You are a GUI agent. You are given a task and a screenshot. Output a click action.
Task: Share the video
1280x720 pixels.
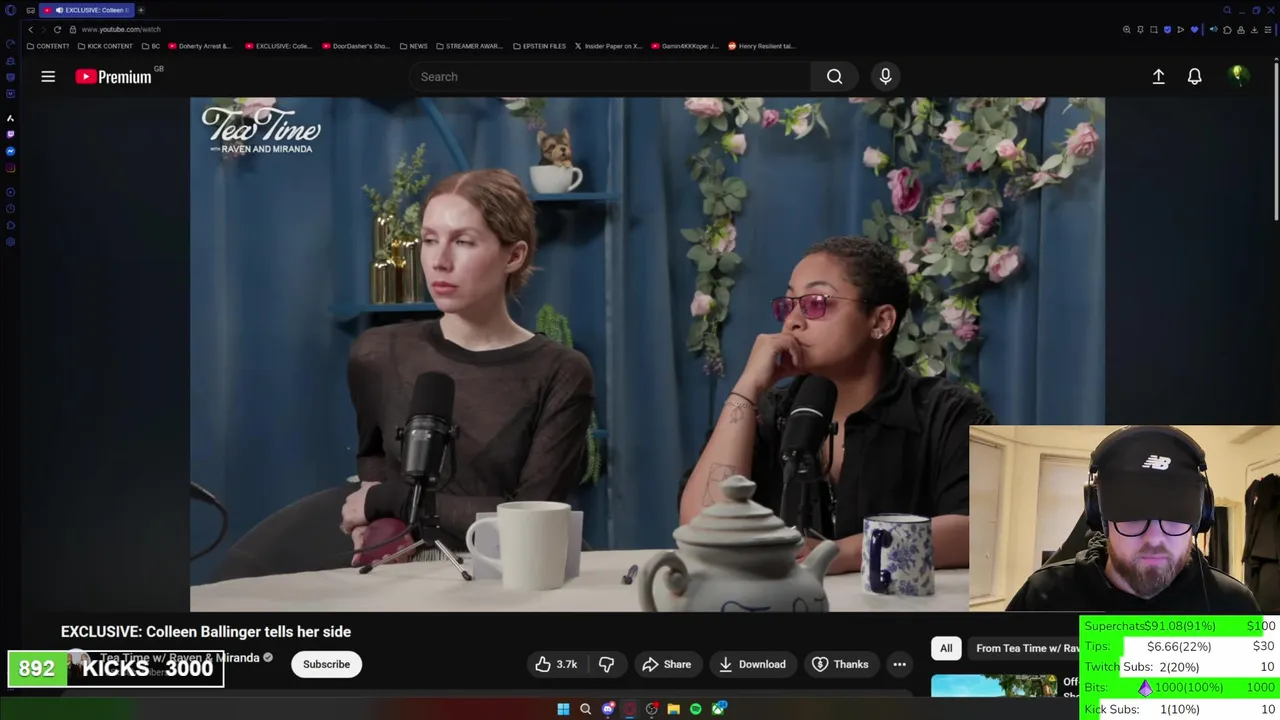pyautogui.click(x=666, y=664)
